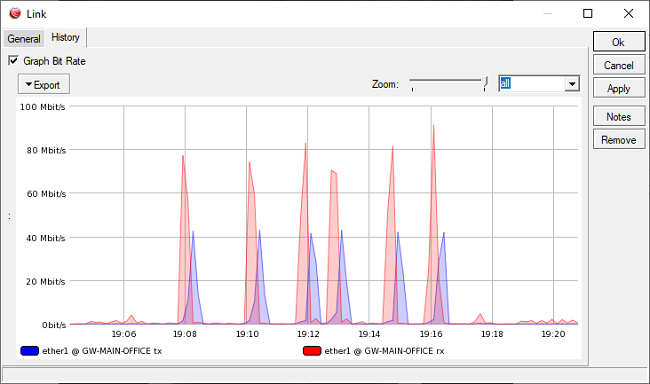Click the blue tx legend color swatch
The height and width of the screenshot is (384, 650).
[29, 351]
